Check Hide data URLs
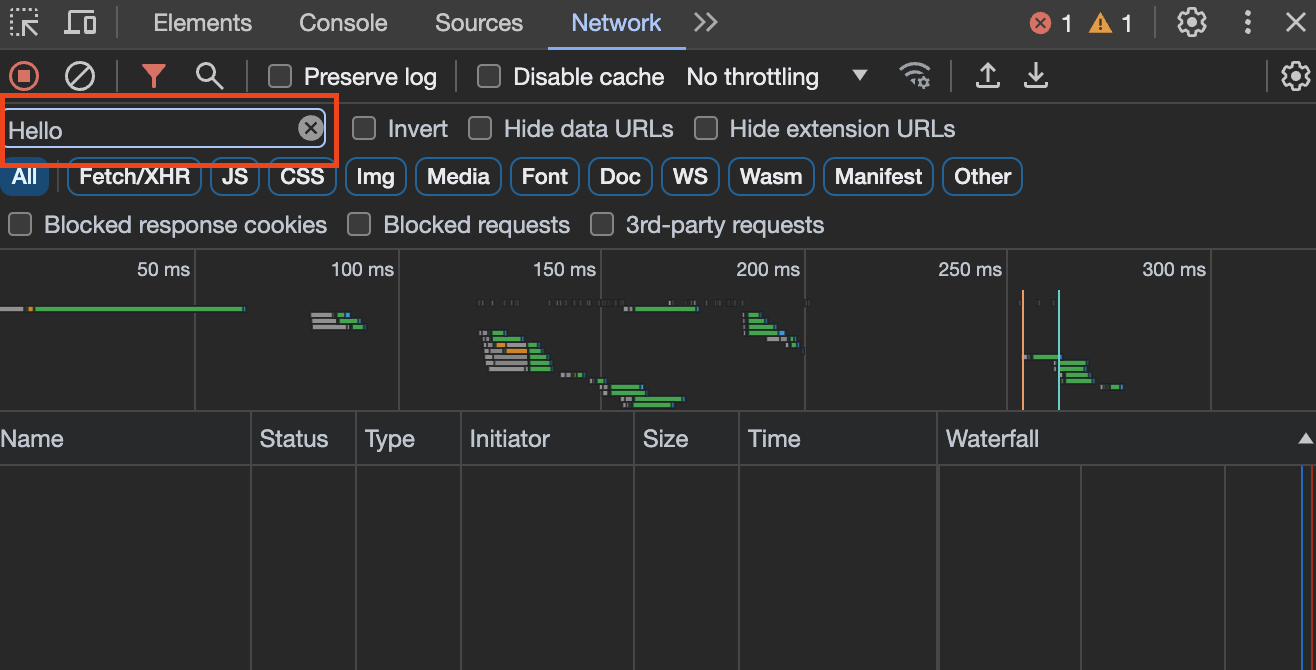This screenshot has height=670, width=1316. (480, 128)
